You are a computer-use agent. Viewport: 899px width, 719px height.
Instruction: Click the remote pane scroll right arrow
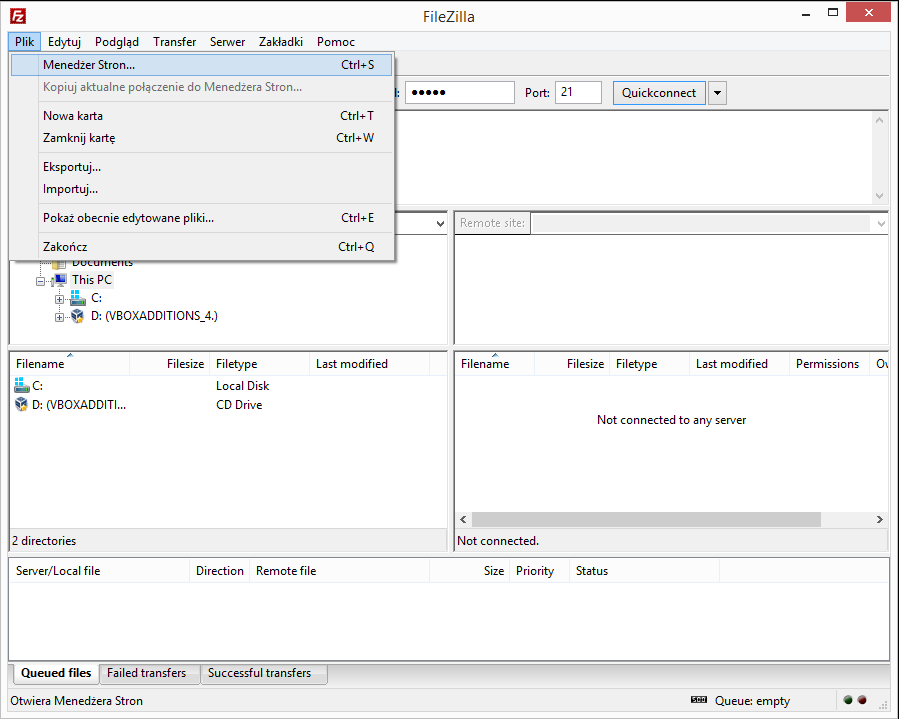[880, 519]
